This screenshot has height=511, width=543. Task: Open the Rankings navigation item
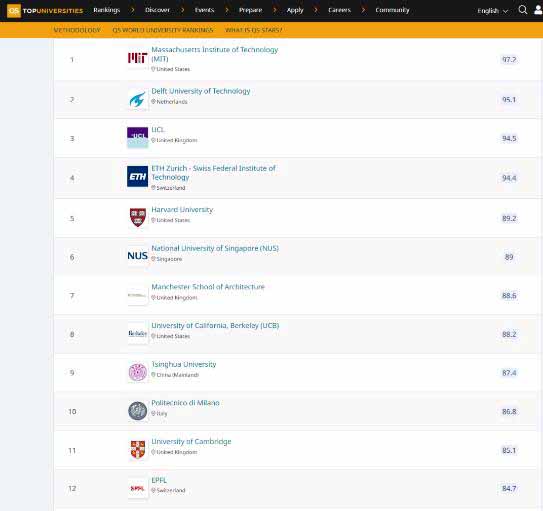point(107,10)
